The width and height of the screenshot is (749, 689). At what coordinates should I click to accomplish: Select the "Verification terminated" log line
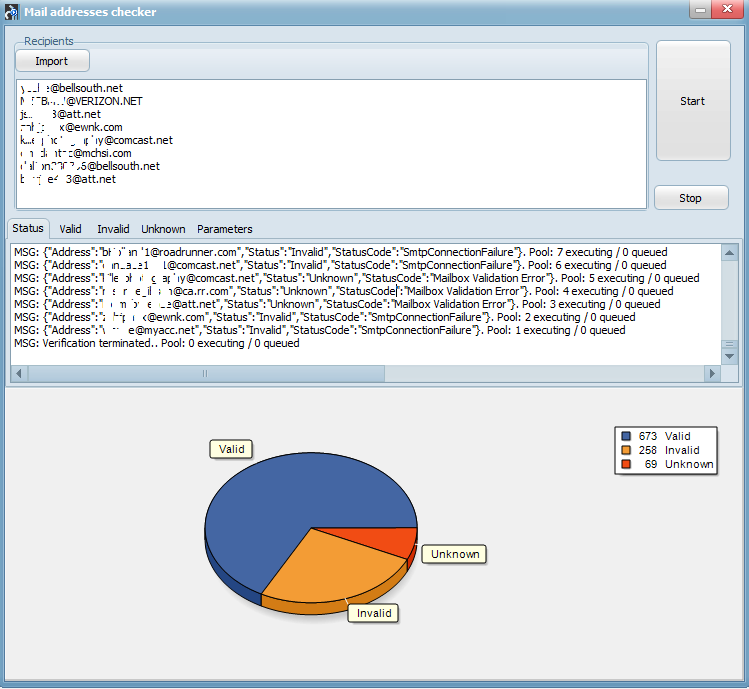click(x=157, y=343)
